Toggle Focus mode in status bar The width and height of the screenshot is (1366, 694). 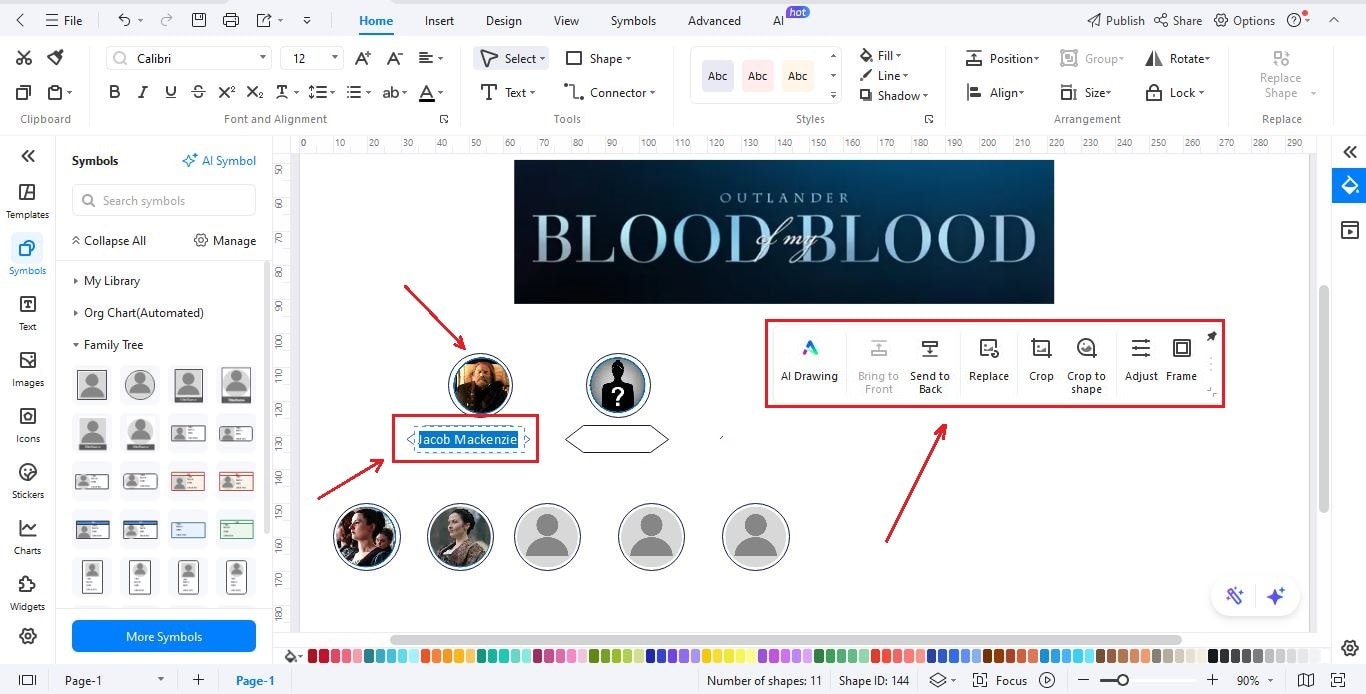point(999,680)
